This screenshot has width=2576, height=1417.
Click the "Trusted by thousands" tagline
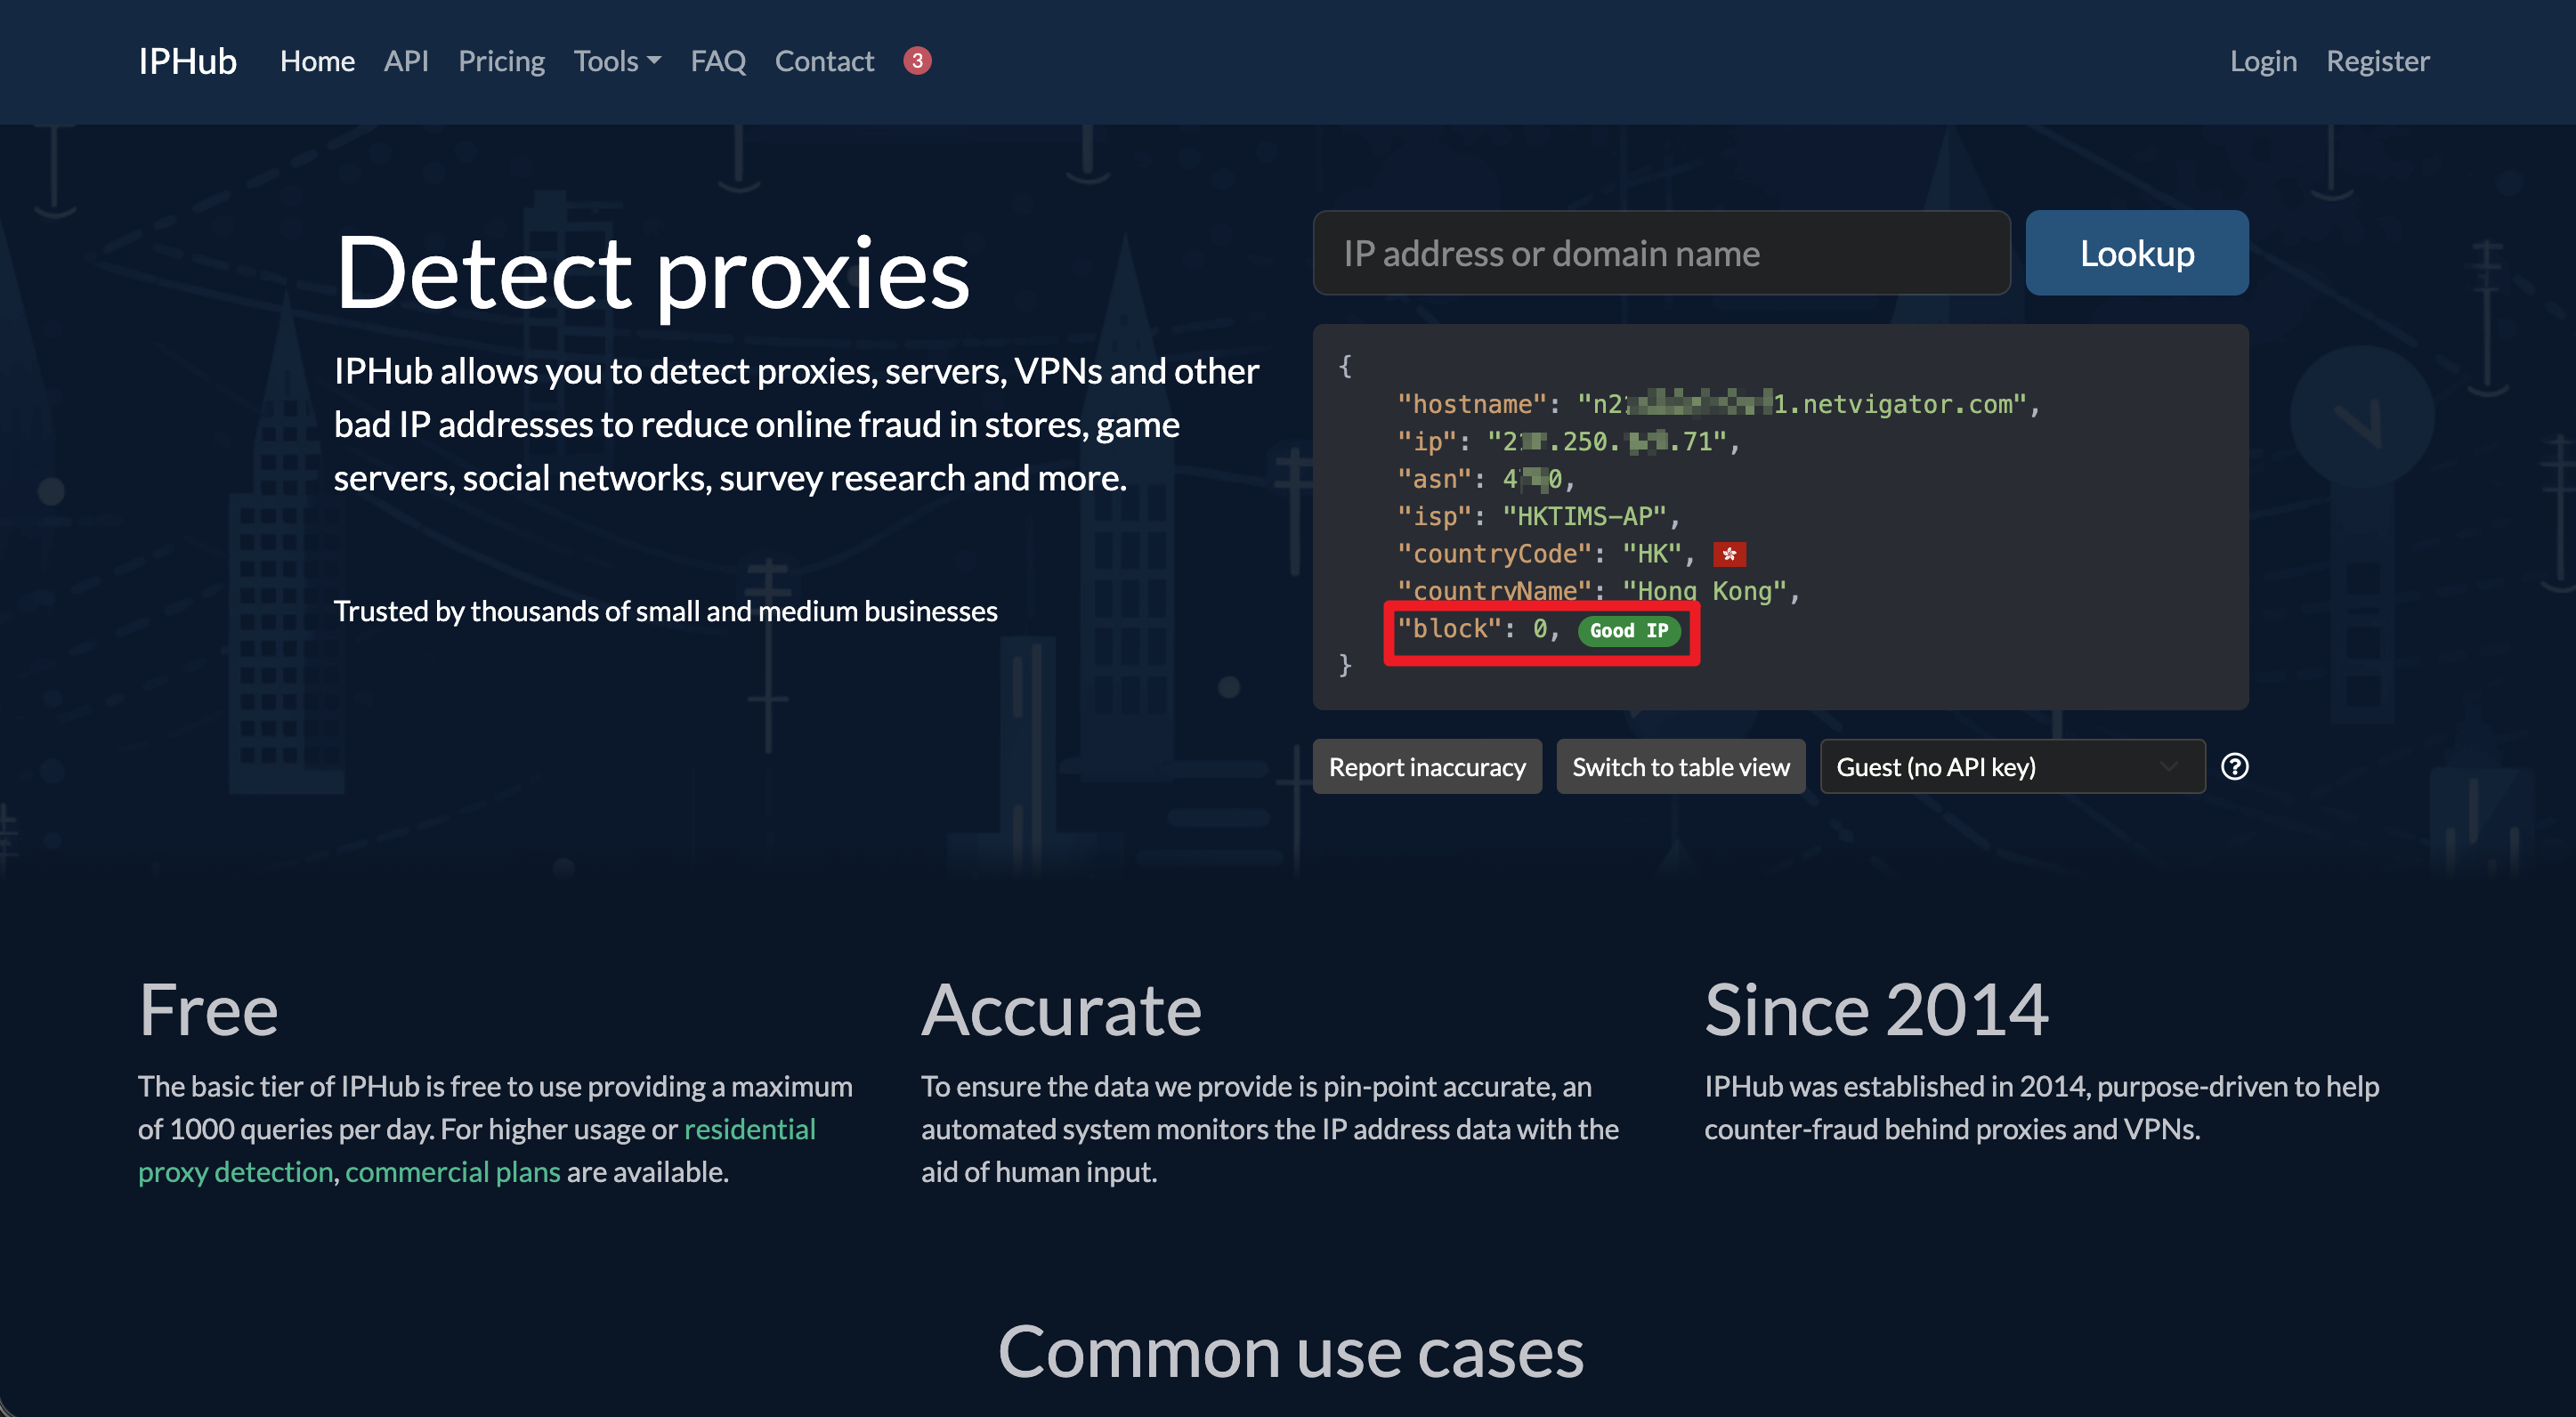pos(665,611)
